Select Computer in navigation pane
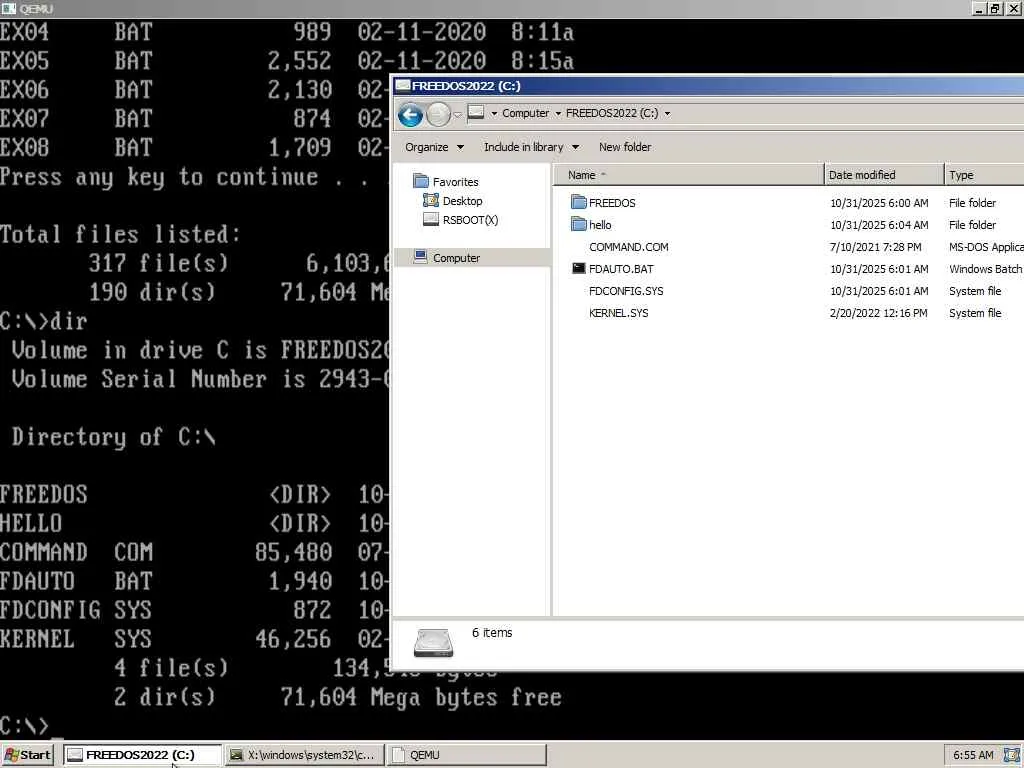 coord(456,258)
